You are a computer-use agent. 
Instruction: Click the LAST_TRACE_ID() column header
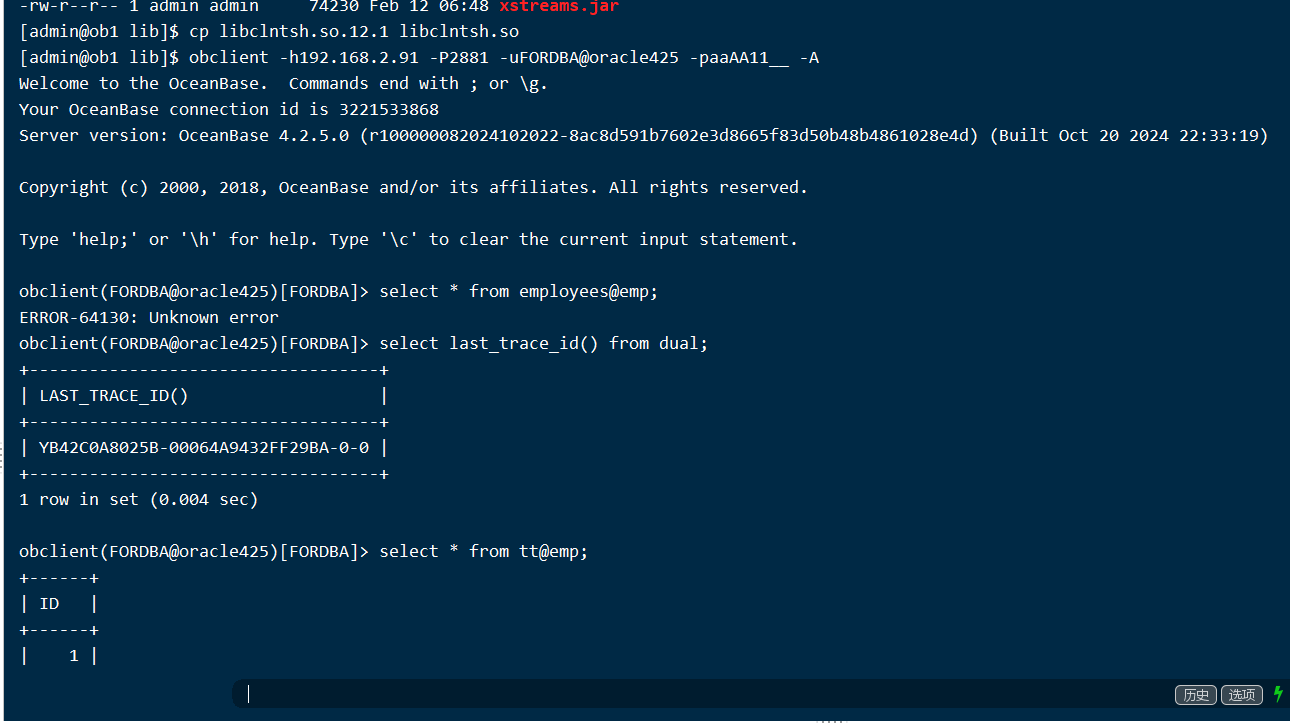[113, 395]
